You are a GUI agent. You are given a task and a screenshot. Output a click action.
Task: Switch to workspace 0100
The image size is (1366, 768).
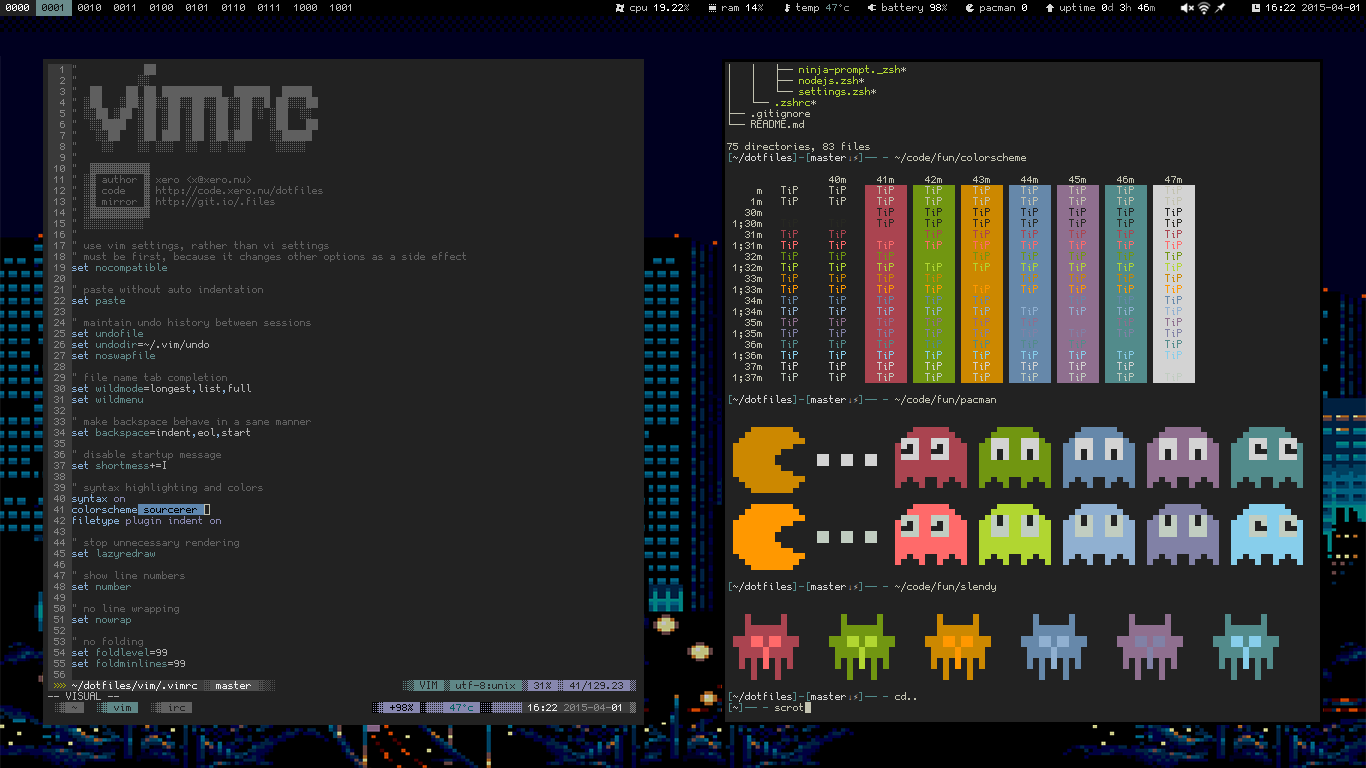162,8
